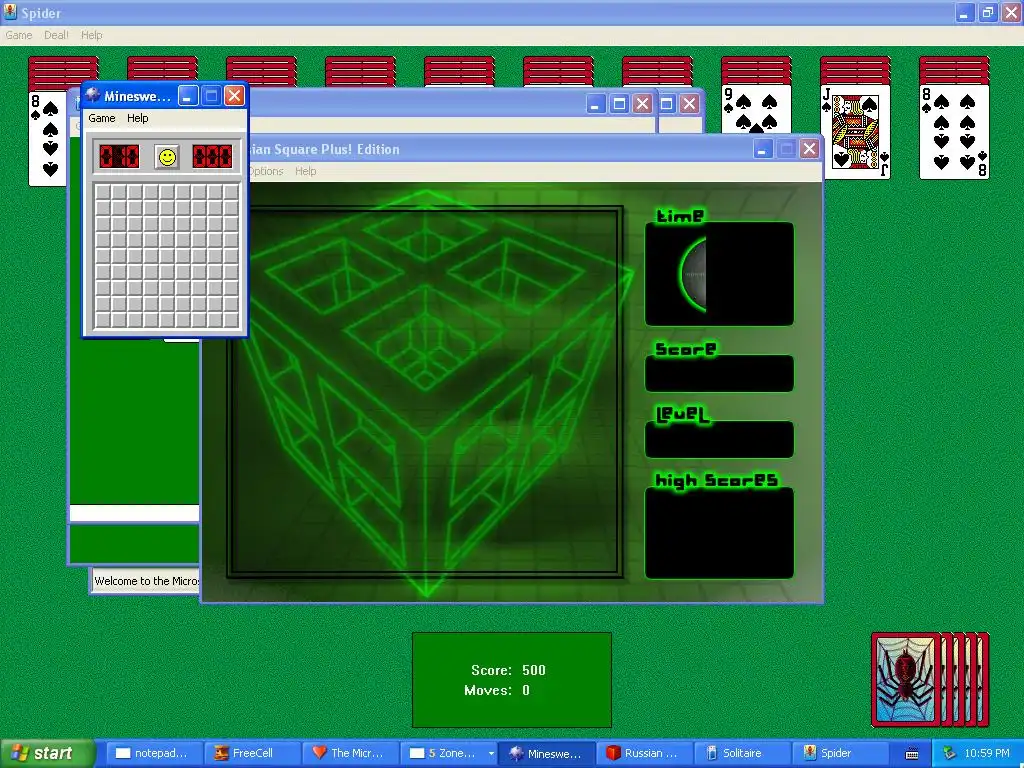Screen dimensions: 1024x768
Task: Select the Jack of spades card
Action: 855,132
